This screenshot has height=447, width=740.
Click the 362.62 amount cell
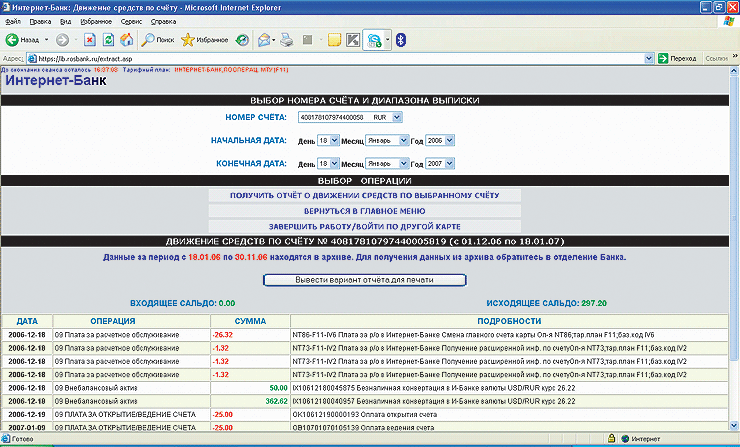[250, 401]
